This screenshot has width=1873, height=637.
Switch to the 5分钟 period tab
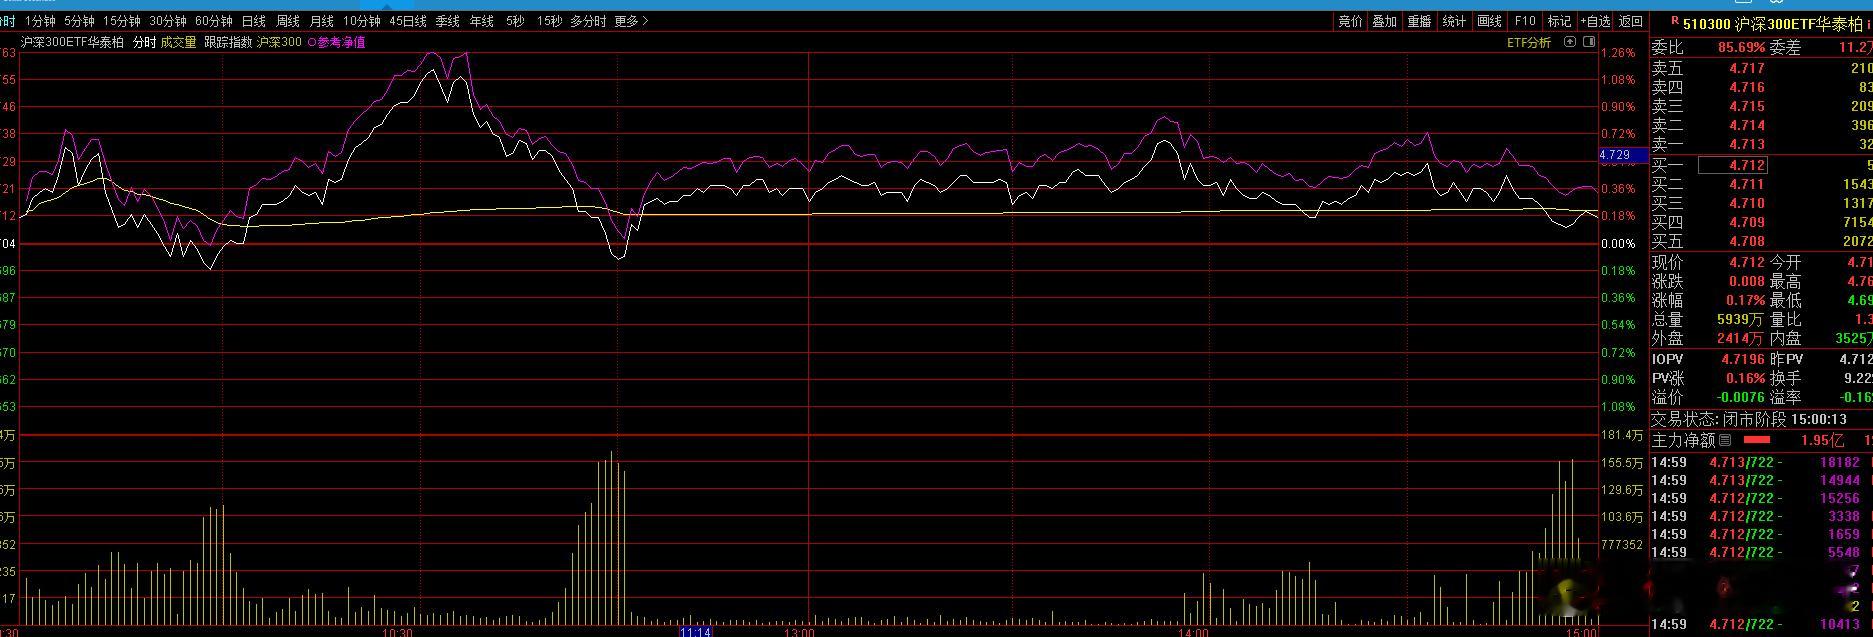tap(79, 21)
